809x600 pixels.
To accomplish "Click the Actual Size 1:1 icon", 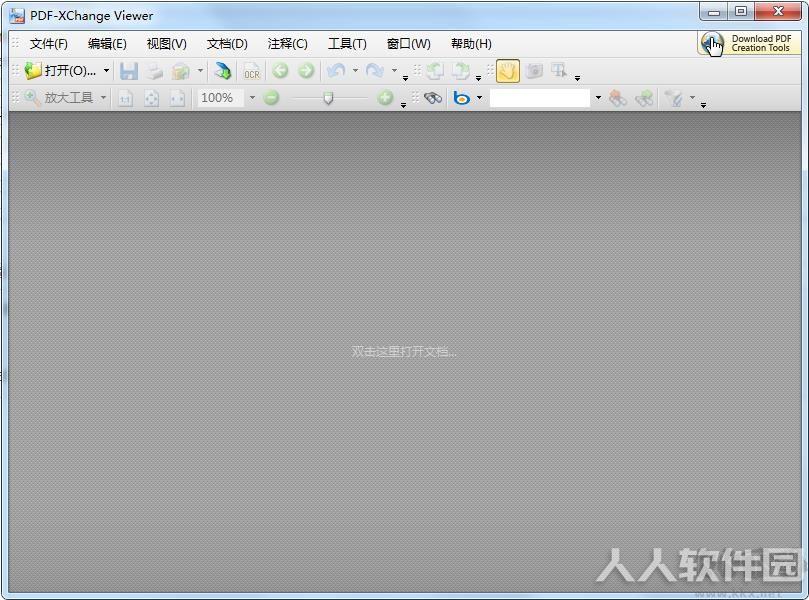I will click(x=125, y=98).
